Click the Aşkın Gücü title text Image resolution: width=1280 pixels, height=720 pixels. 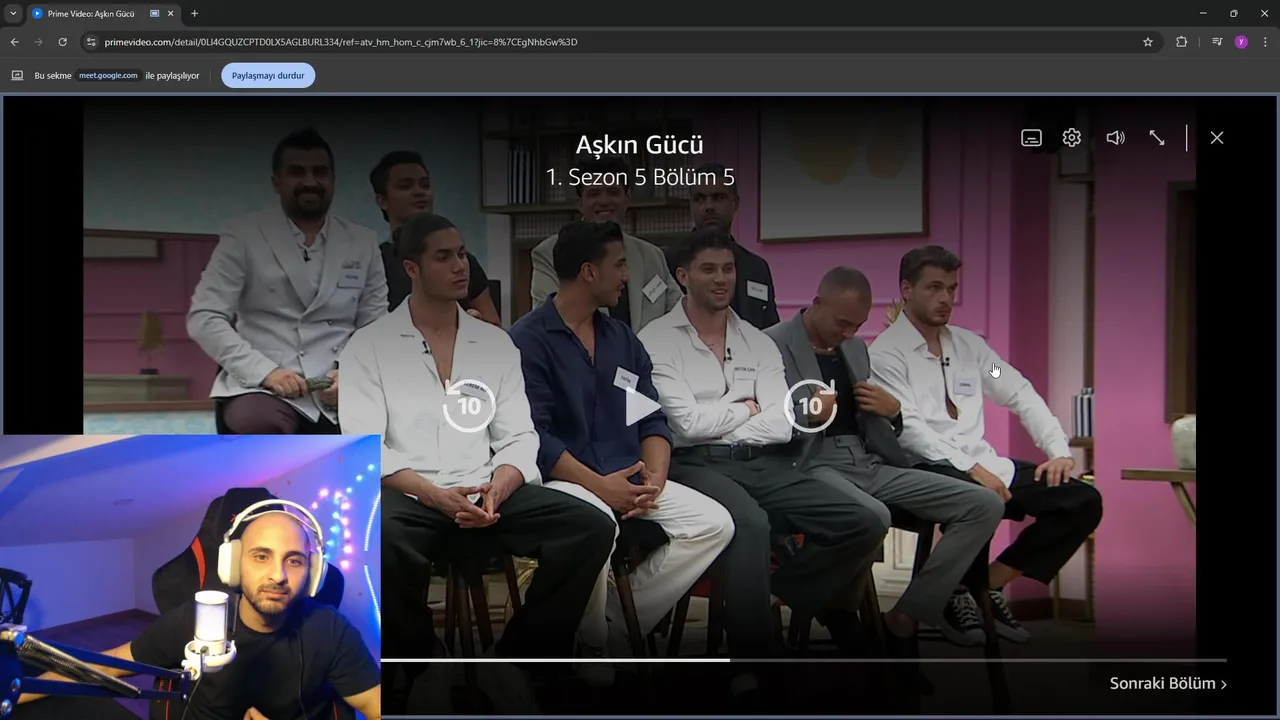639,144
